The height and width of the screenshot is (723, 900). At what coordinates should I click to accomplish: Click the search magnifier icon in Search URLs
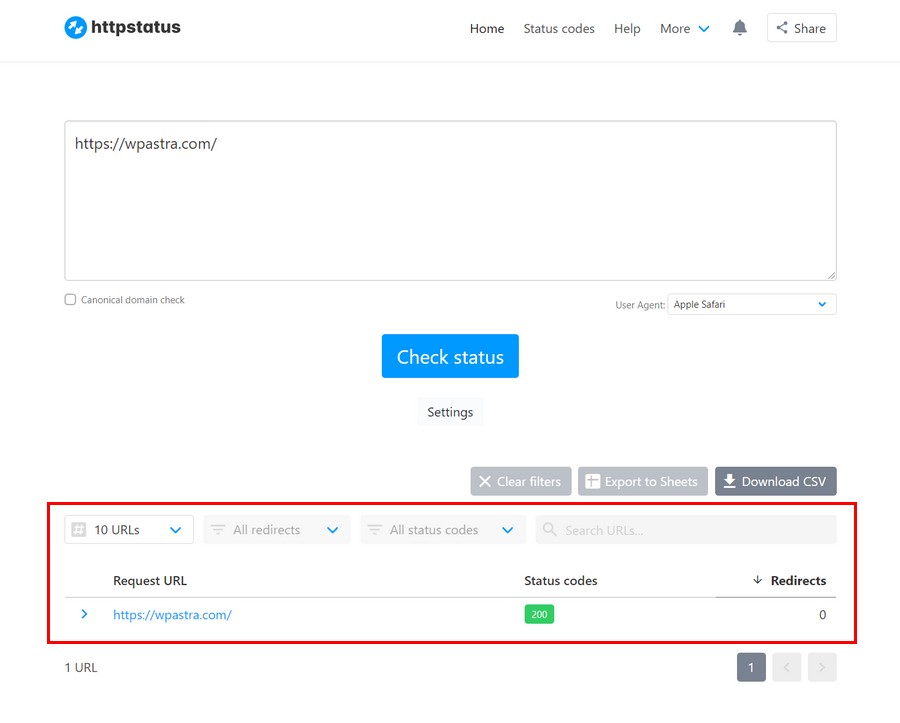tap(549, 529)
